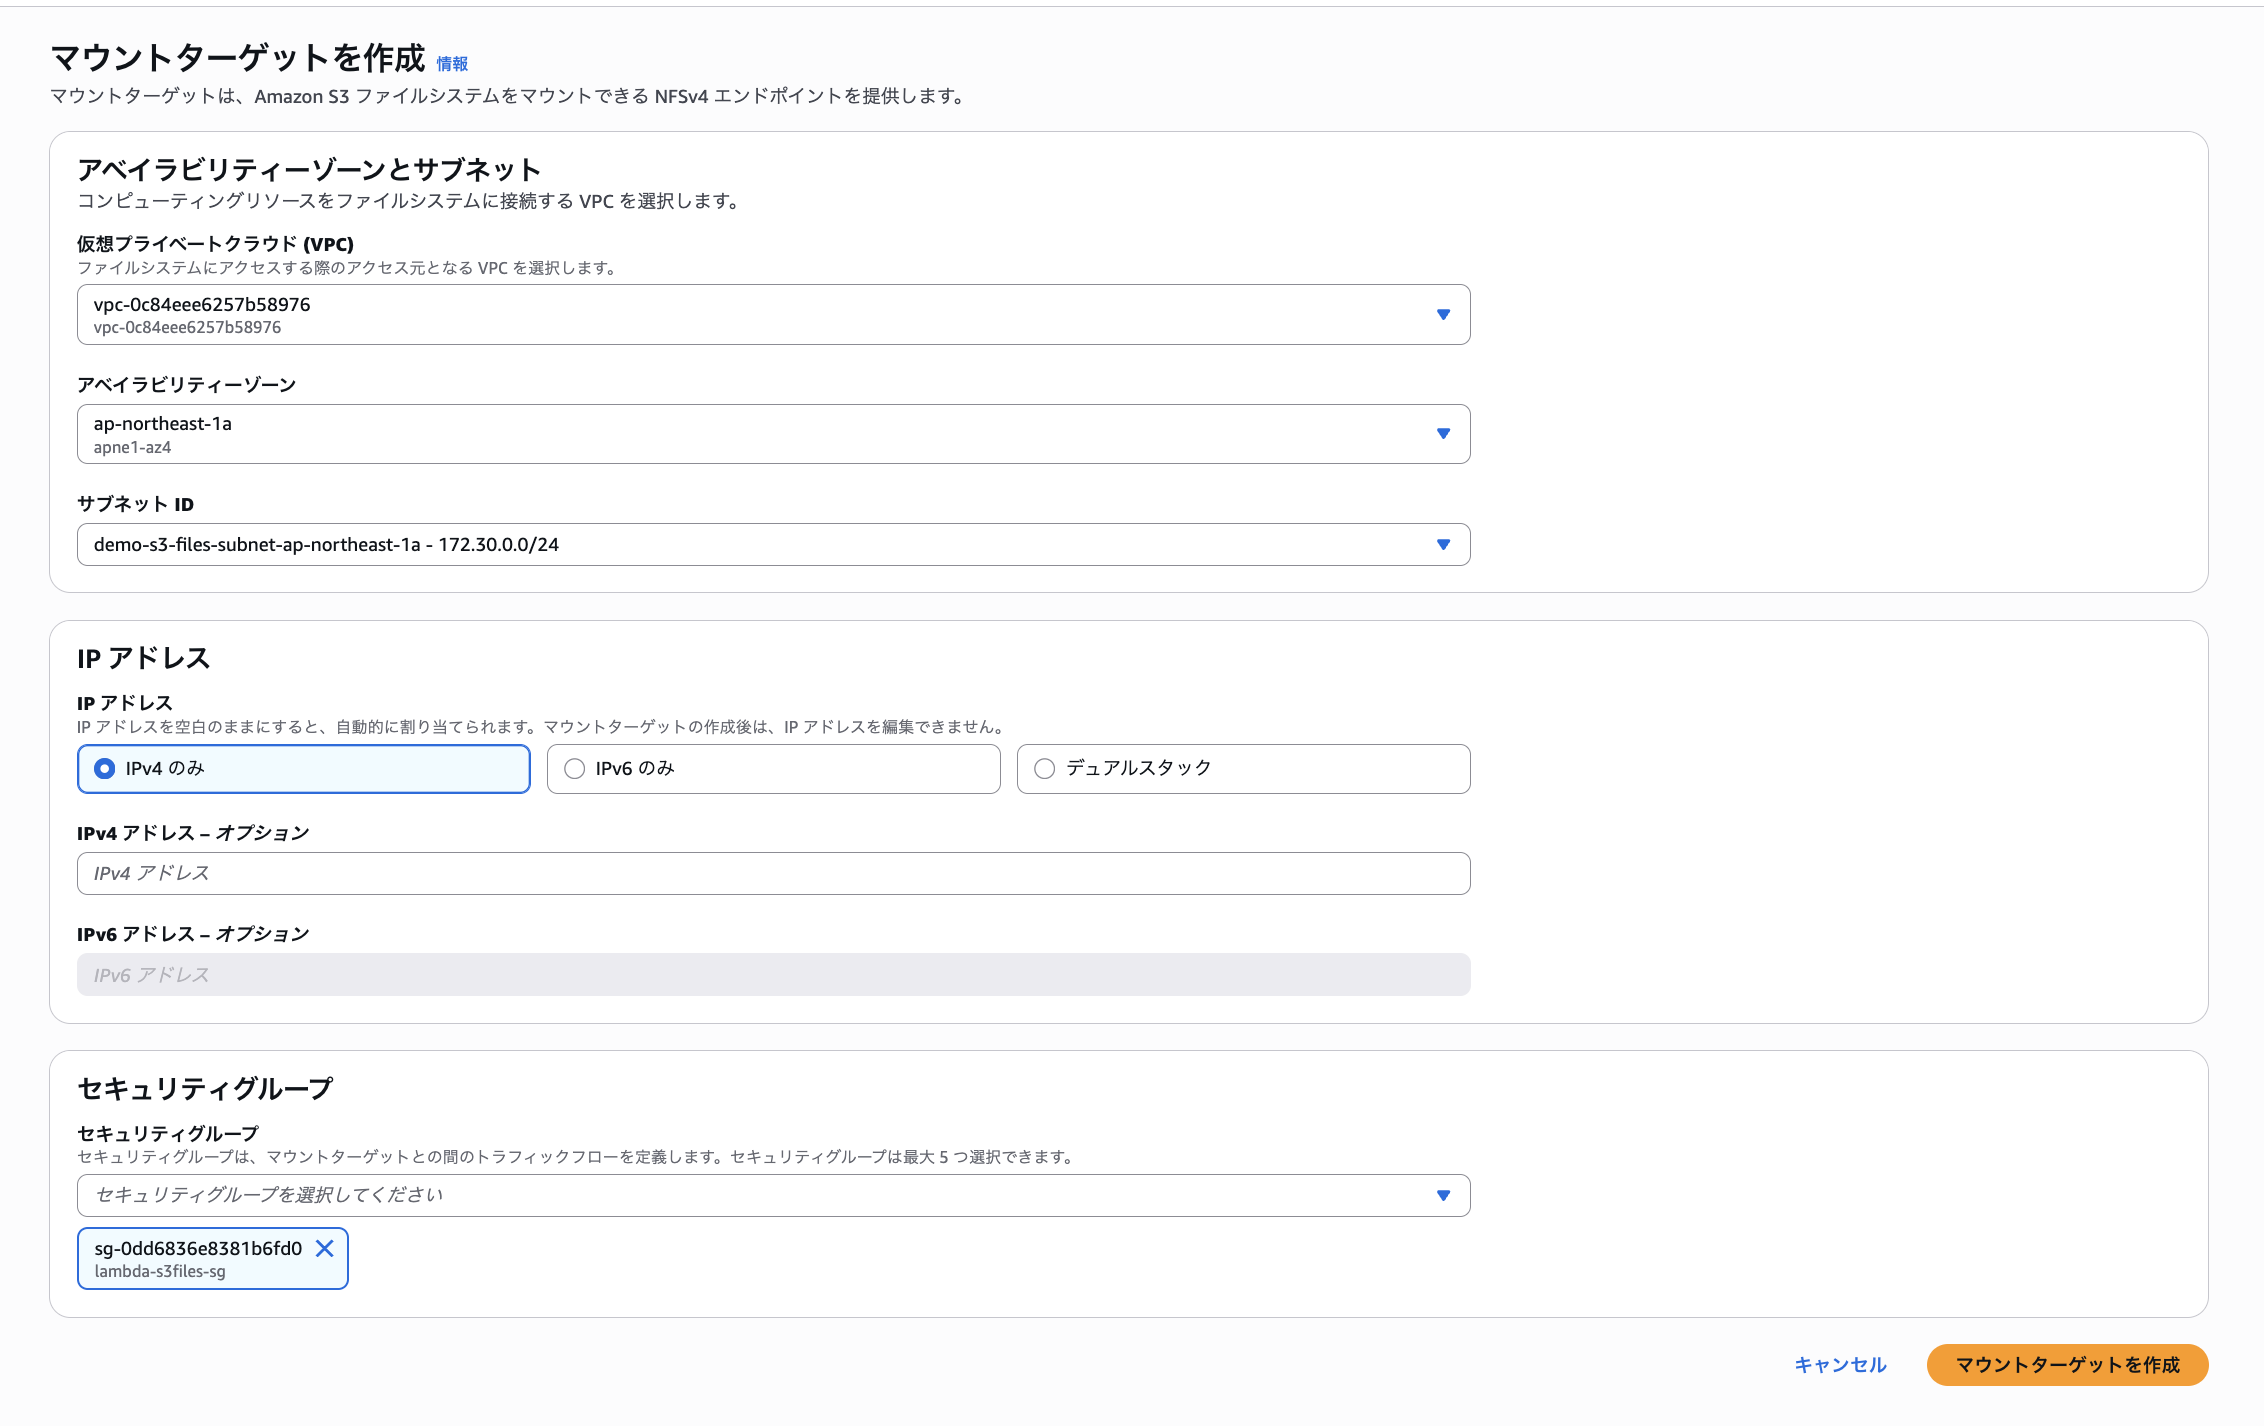Open the security group dropdown arrow
Image resolution: width=2264 pixels, height=1426 pixels.
coord(1443,1195)
